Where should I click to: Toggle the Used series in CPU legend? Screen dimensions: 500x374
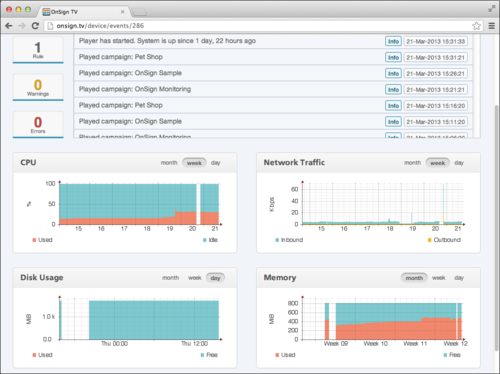click(x=42, y=240)
